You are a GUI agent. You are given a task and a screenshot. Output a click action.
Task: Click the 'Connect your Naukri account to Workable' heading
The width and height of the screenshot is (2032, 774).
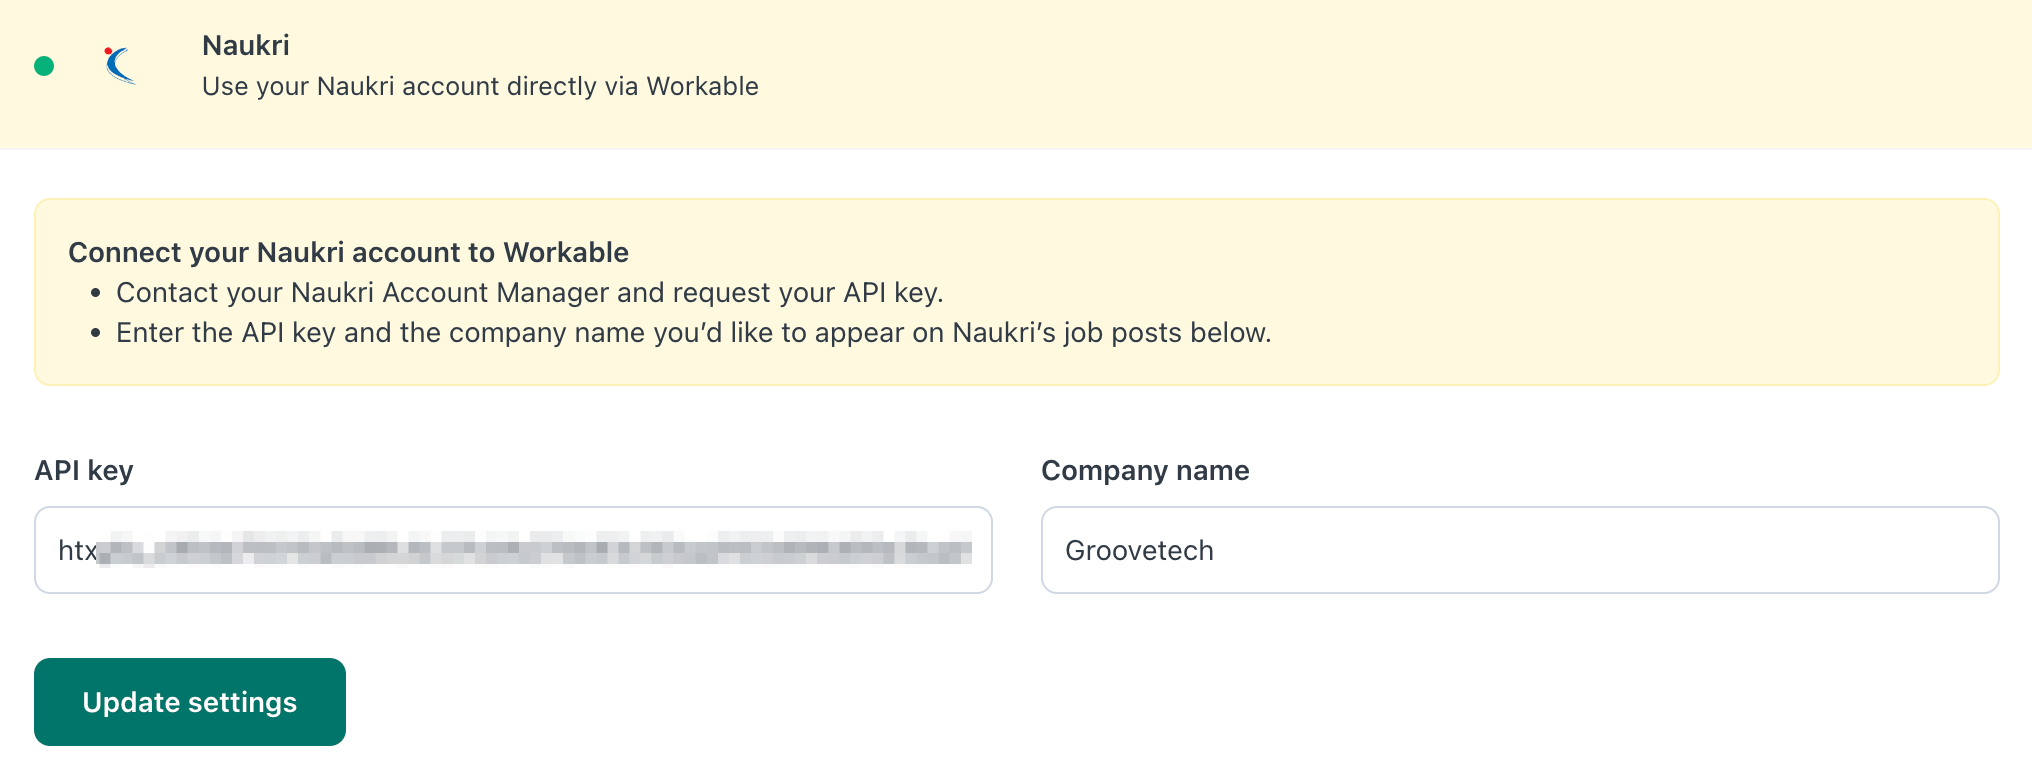(x=348, y=252)
